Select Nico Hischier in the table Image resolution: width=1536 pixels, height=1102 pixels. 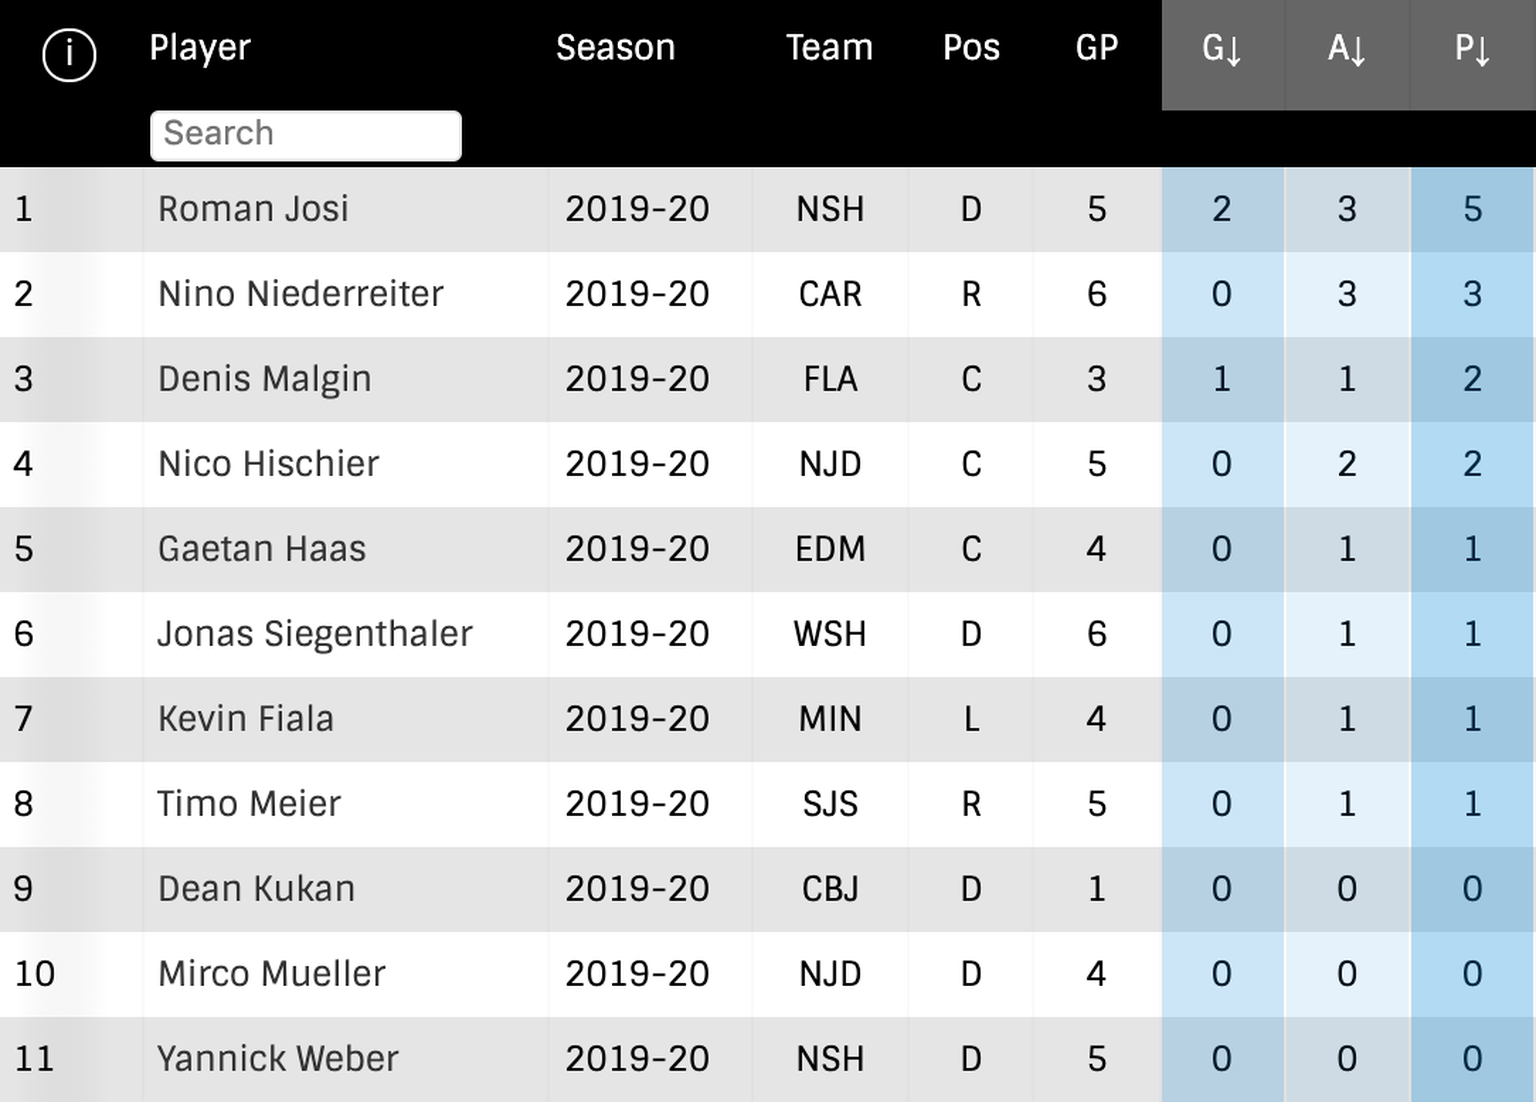(x=268, y=464)
